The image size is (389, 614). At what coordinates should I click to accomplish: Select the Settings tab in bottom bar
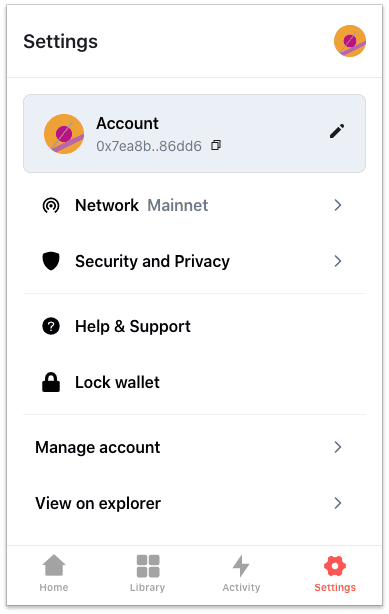click(335, 573)
